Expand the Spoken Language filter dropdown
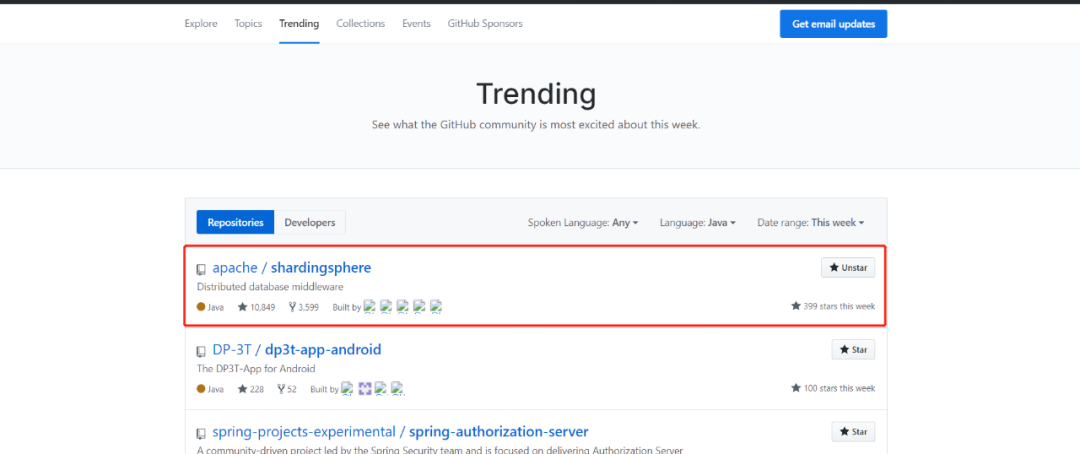The width and height of the screenshot is (1080, 454). [583, 222]
